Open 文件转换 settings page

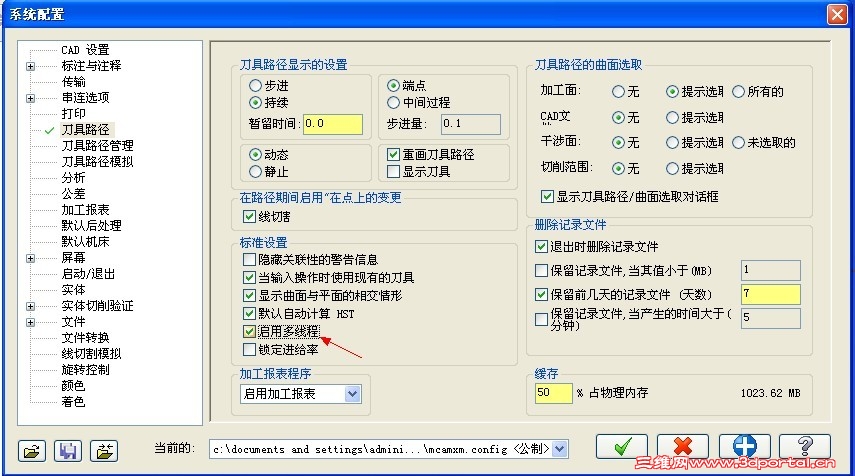pos(85,338)
